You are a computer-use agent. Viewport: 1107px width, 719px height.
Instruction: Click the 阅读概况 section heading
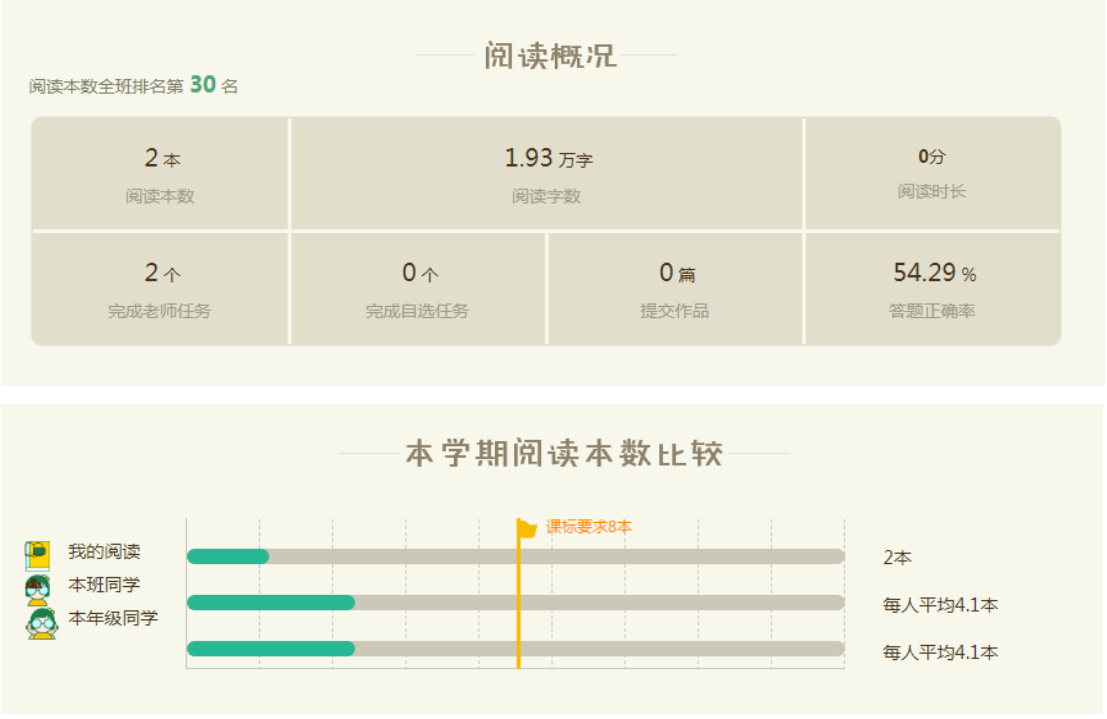point(550,56)
